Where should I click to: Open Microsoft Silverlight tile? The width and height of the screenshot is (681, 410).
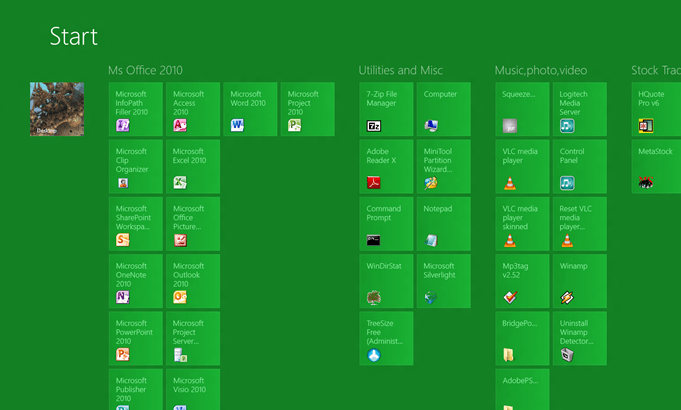(x=443, y=281)
